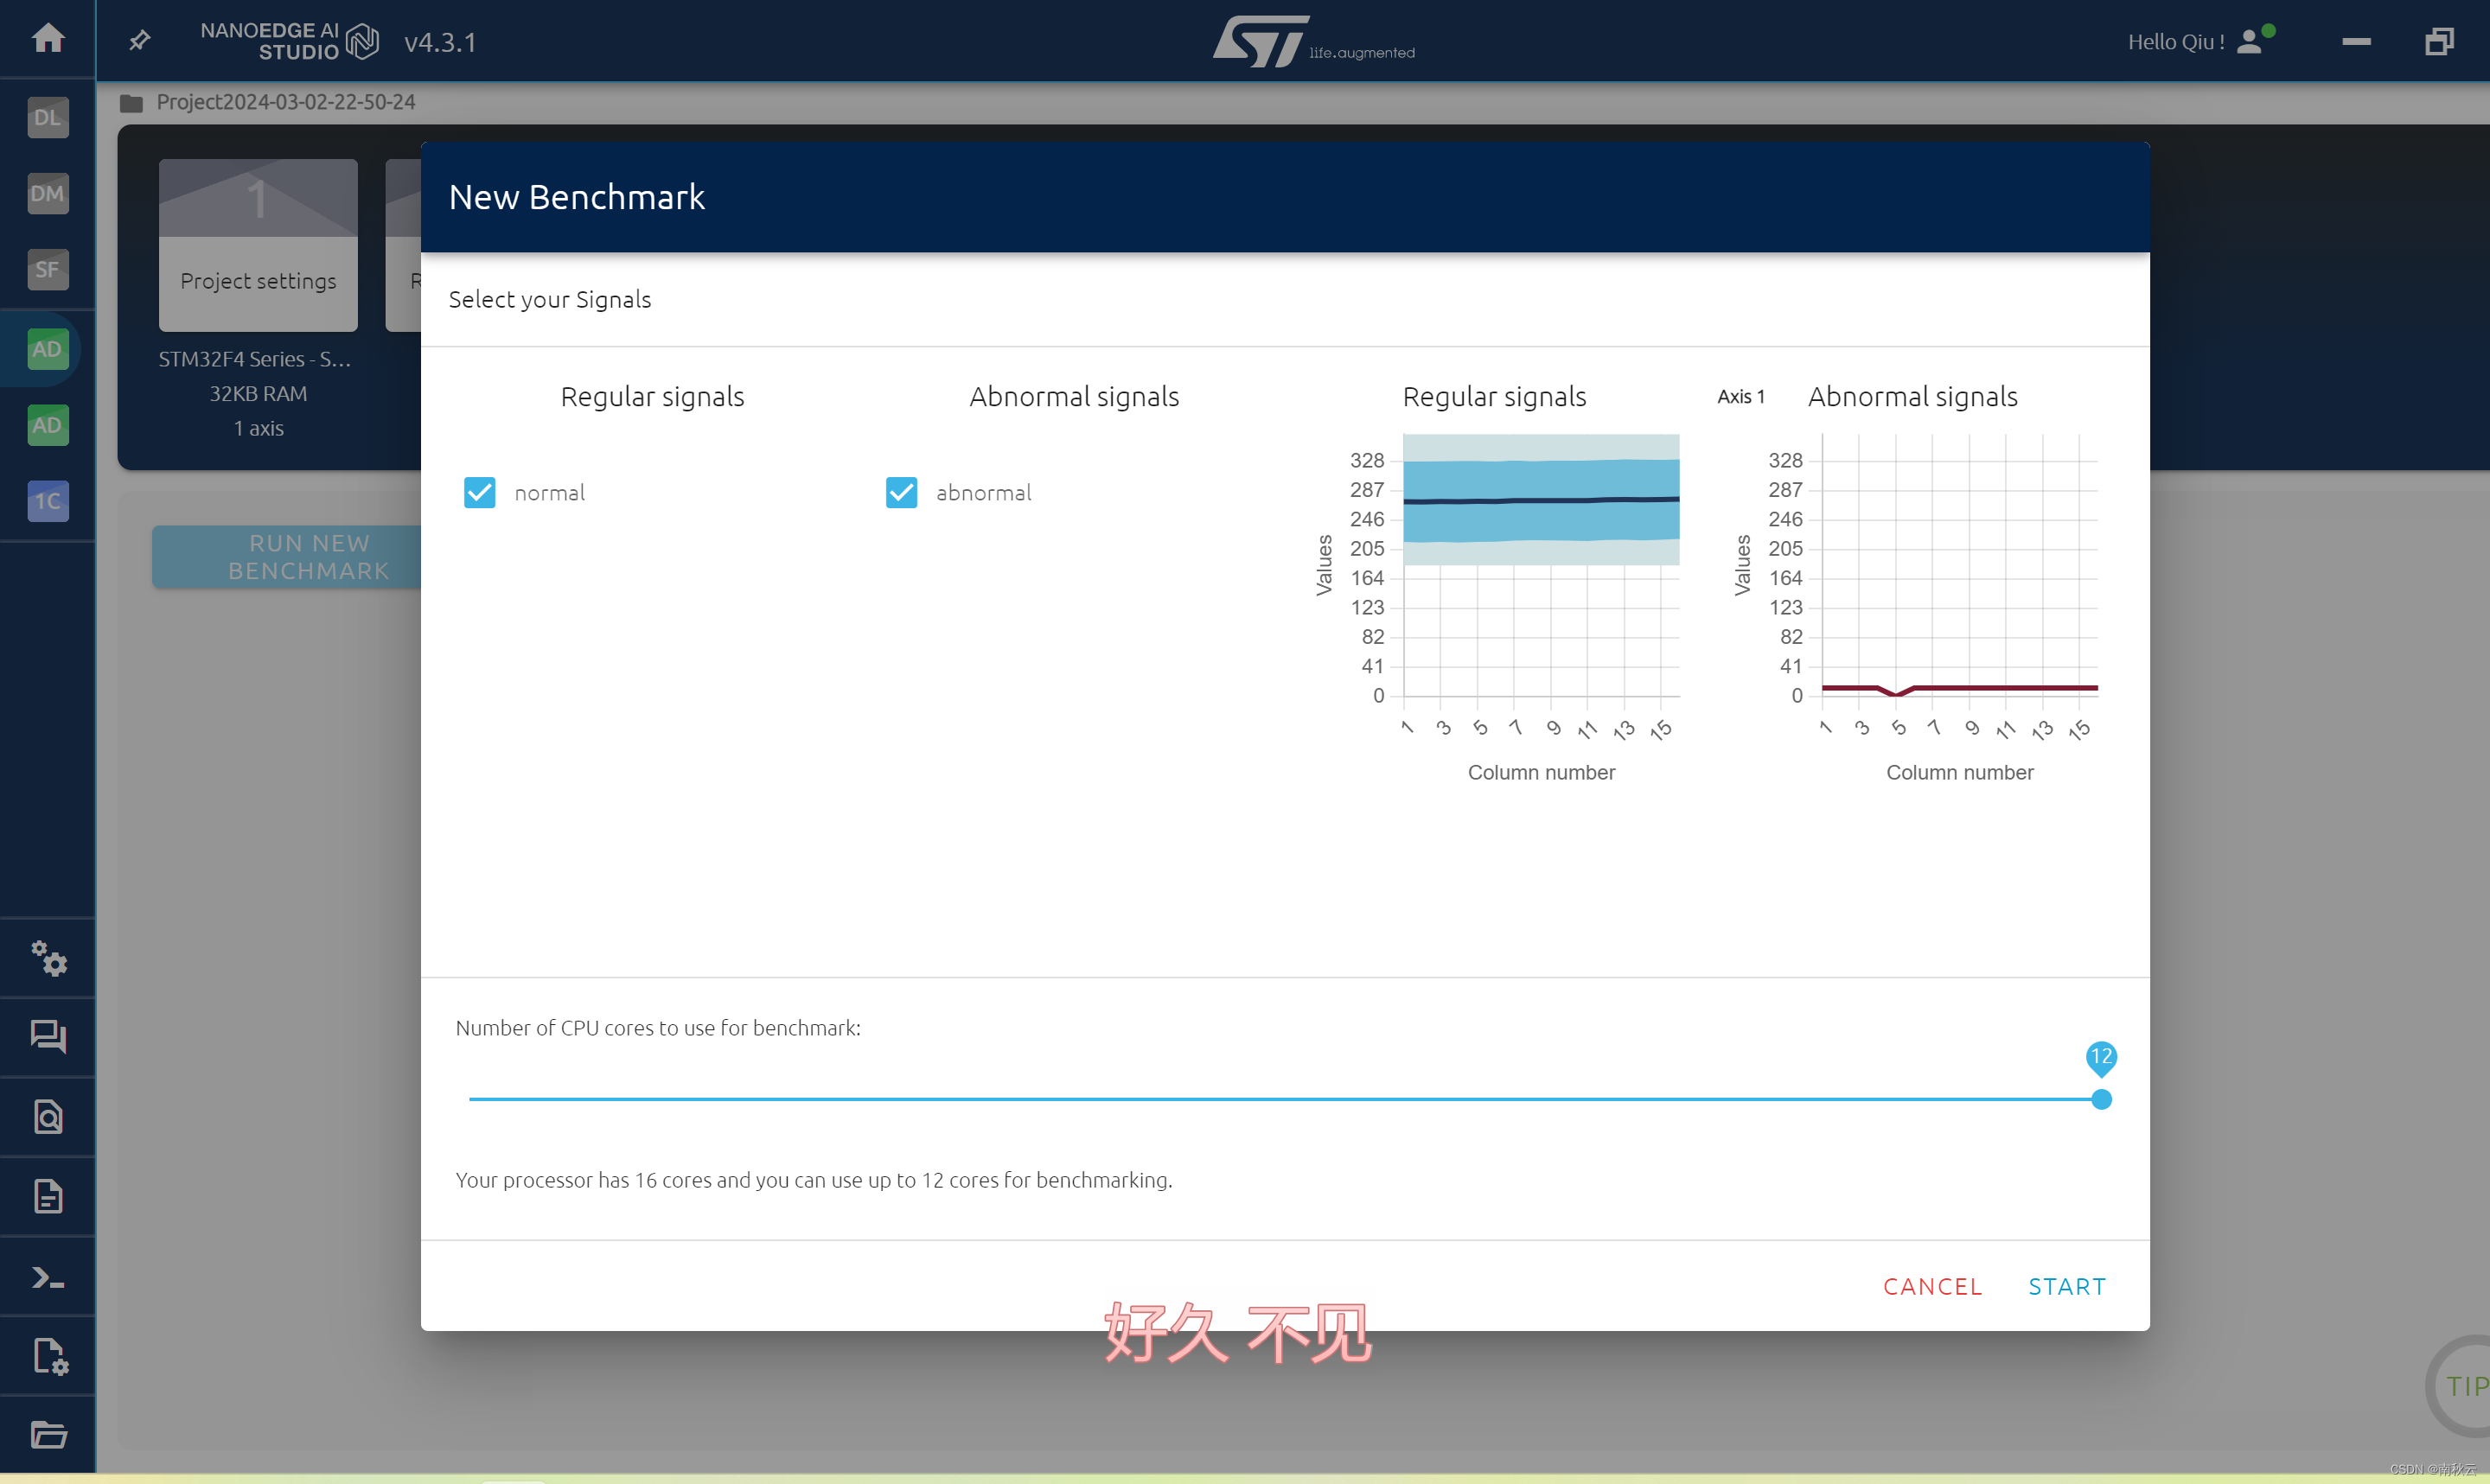Click the Hello Qiu user account icon
Viewport: 2490px width, 1484px height.
[x=2250, y=41]
